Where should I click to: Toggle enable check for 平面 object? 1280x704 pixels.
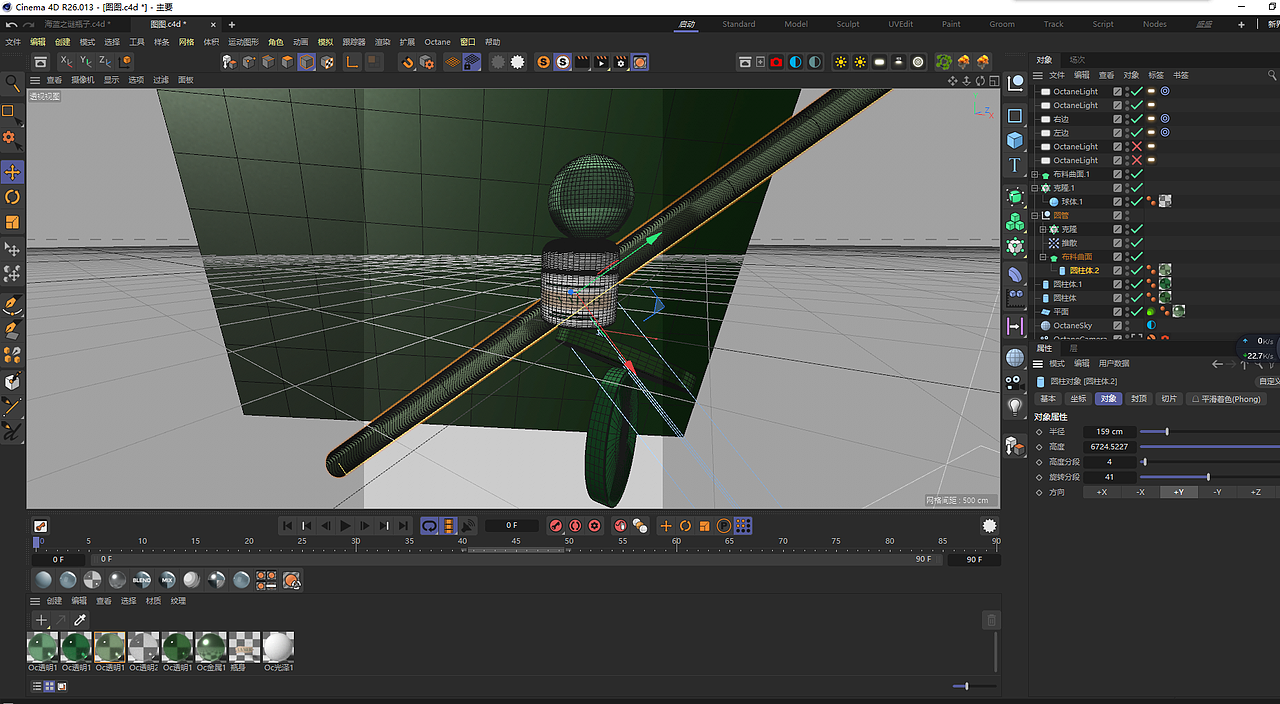click(x=1137, y=312)
